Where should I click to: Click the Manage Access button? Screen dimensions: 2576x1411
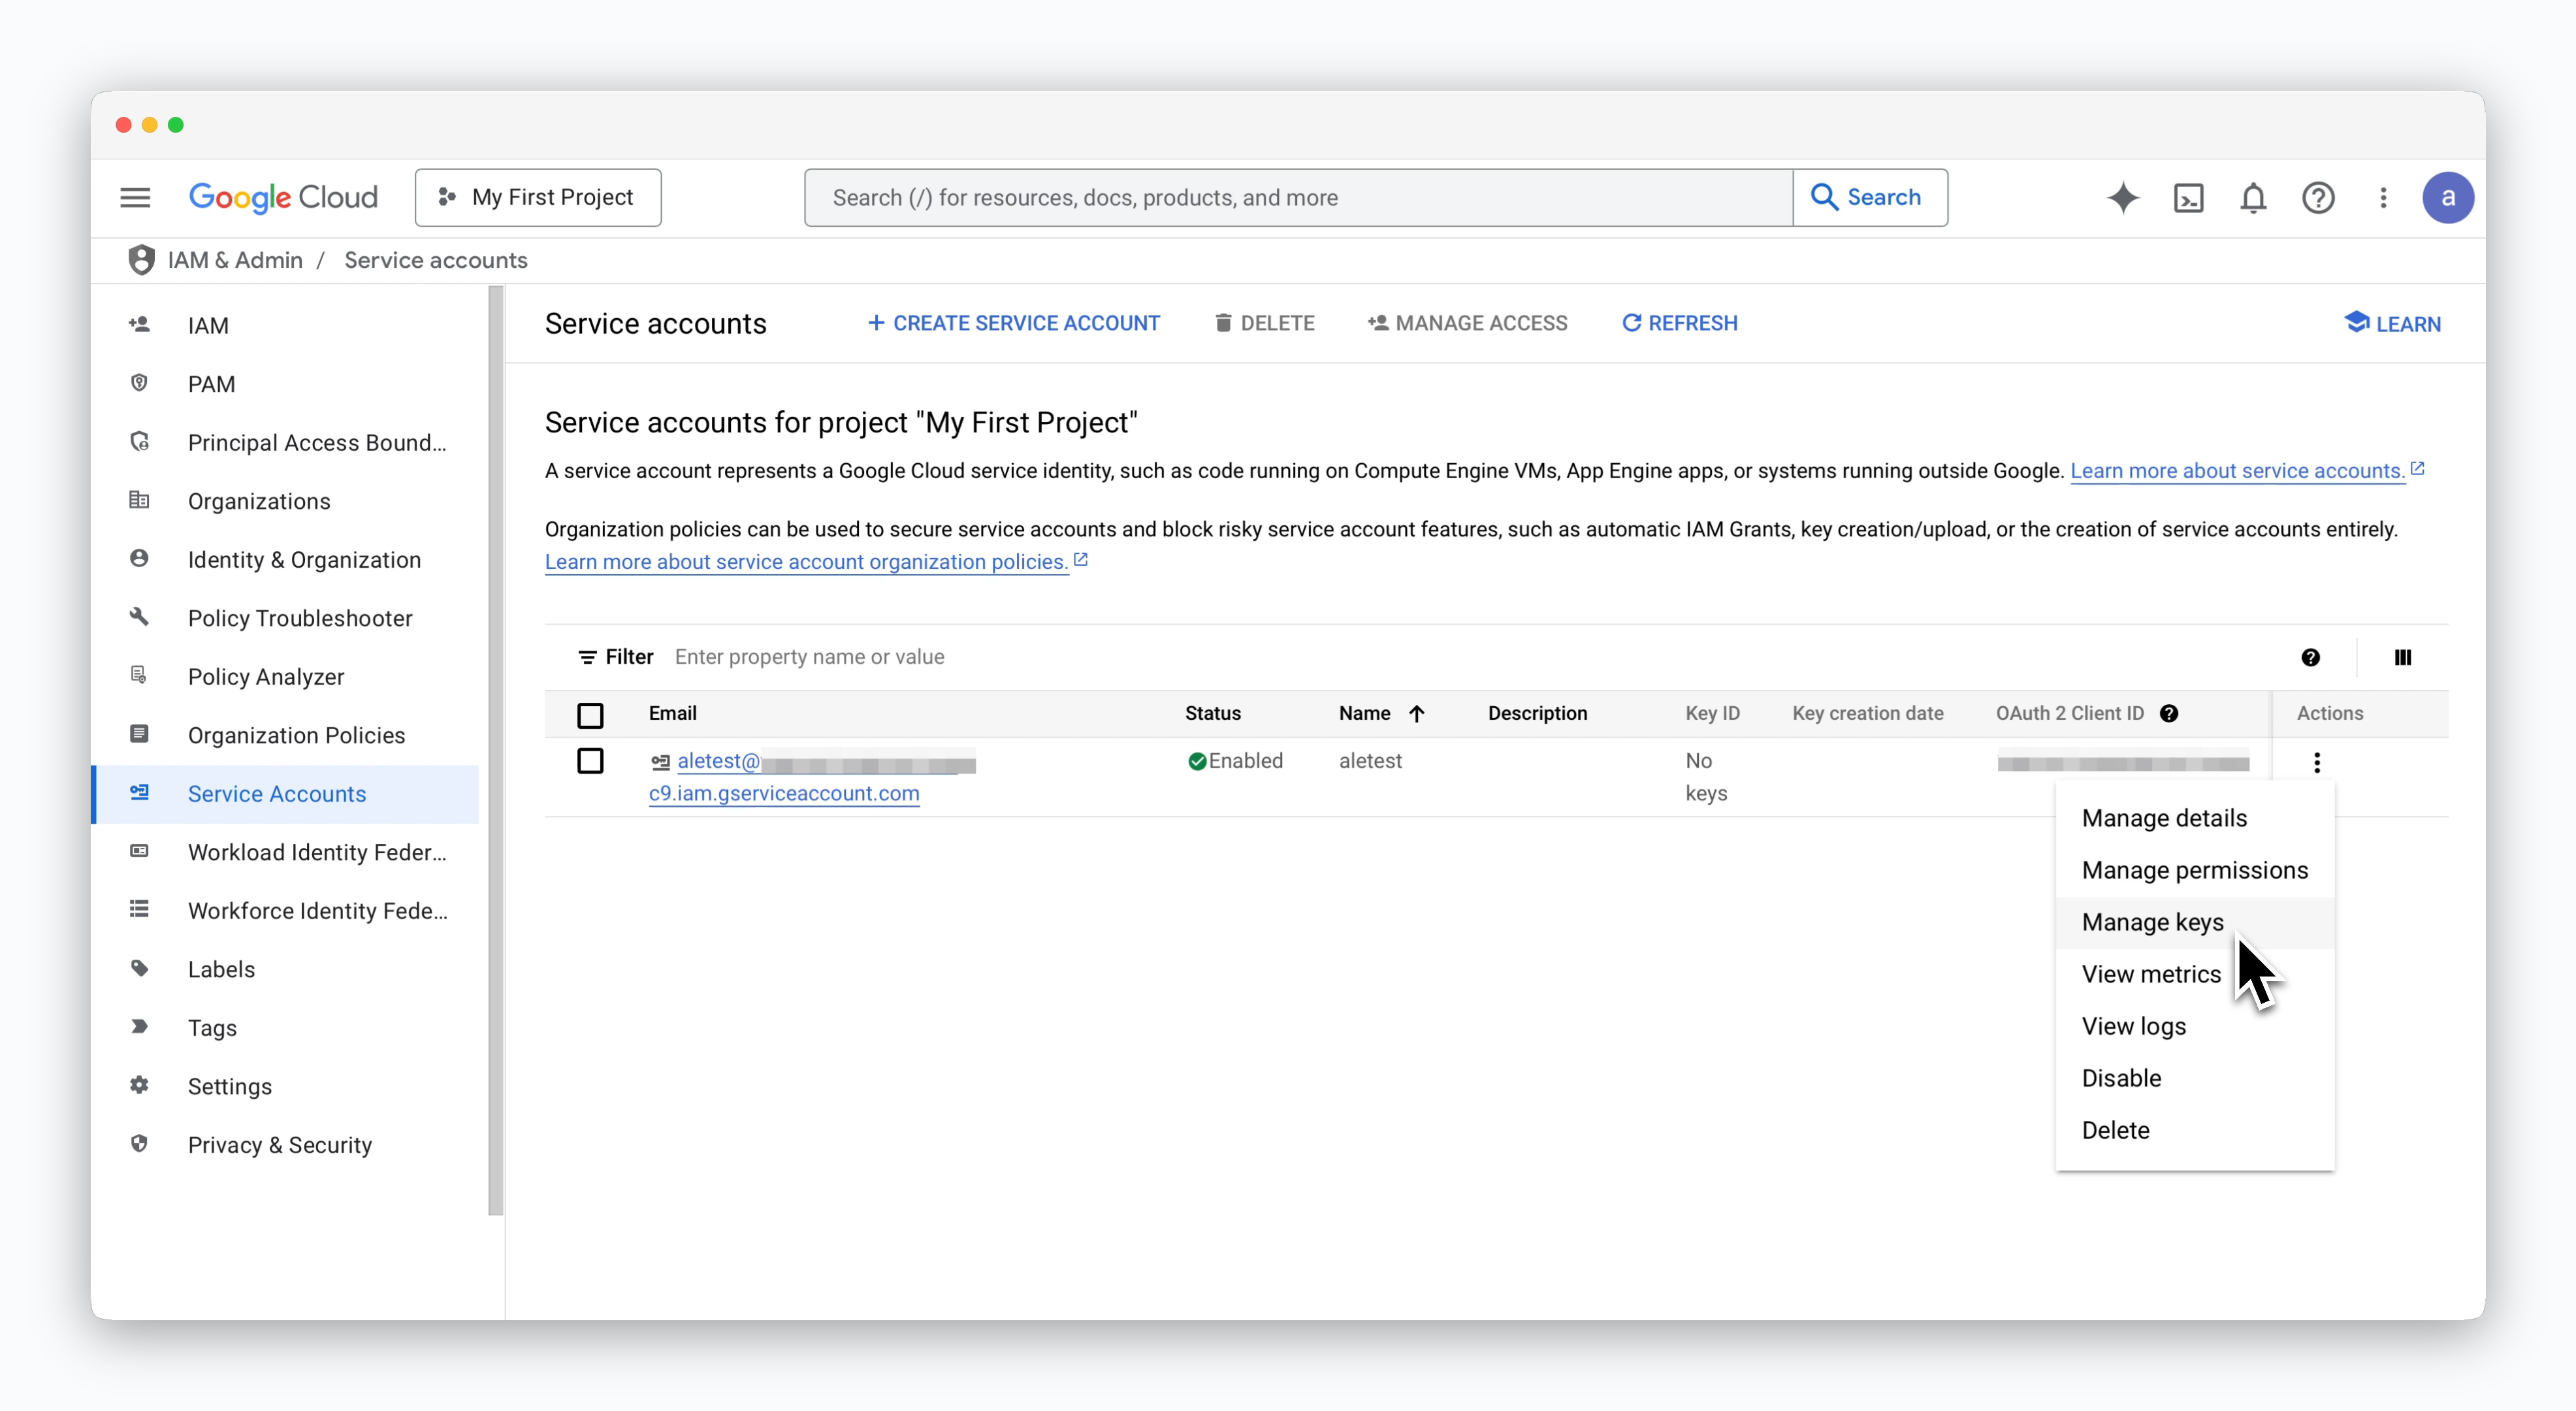tap(1467, 323)
